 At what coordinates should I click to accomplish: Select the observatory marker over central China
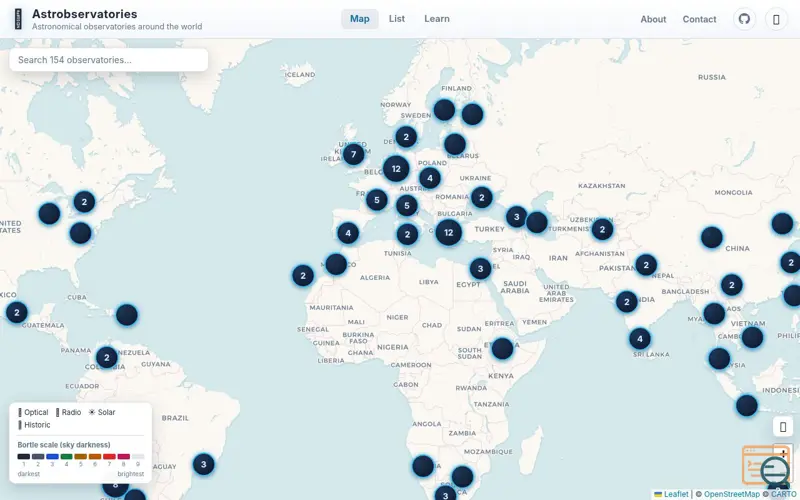tap(712, 237)
